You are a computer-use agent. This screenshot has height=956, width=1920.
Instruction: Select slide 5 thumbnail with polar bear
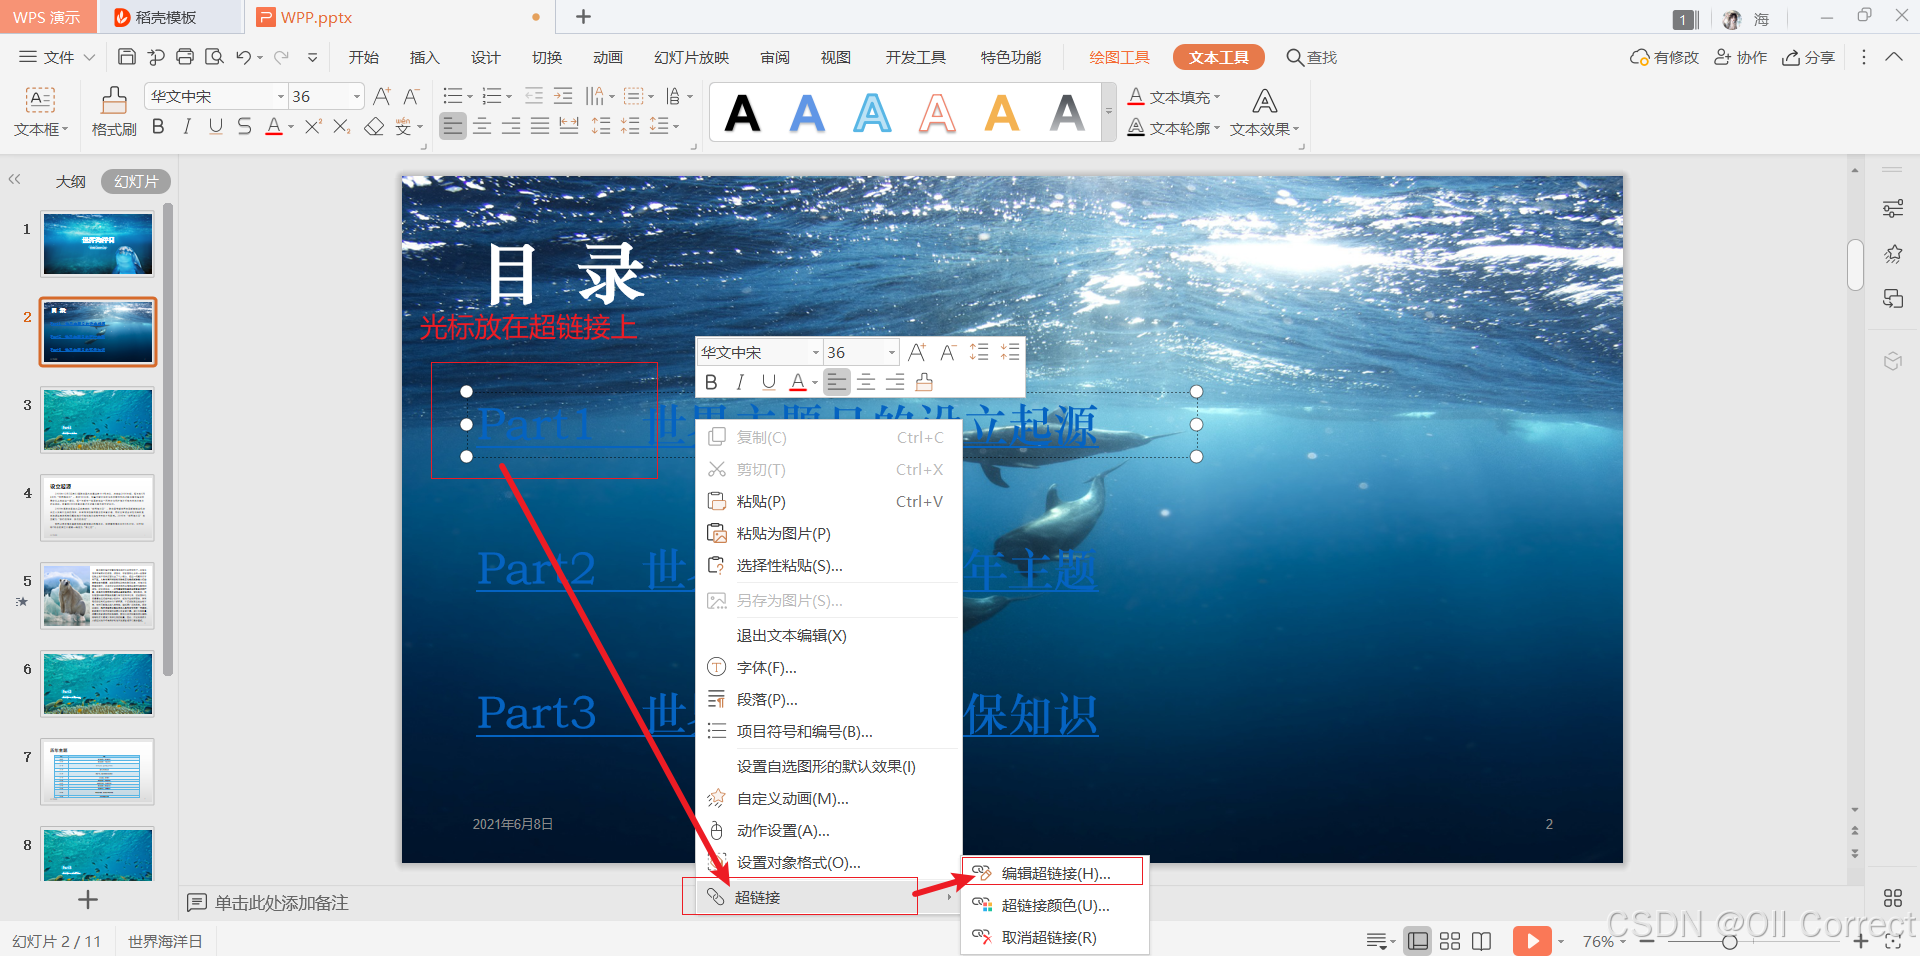coord(97,596)
